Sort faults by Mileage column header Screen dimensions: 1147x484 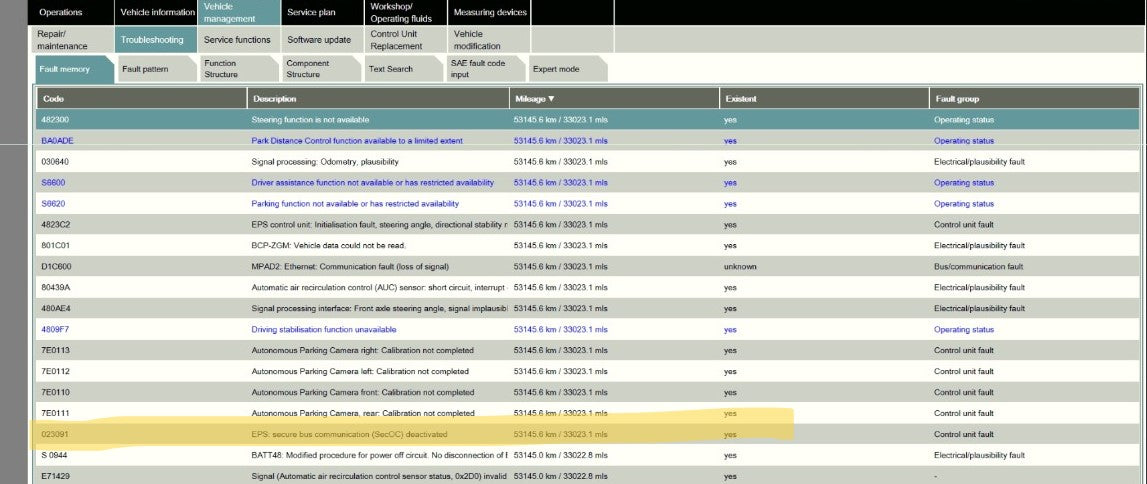click(x=534, y=99)
